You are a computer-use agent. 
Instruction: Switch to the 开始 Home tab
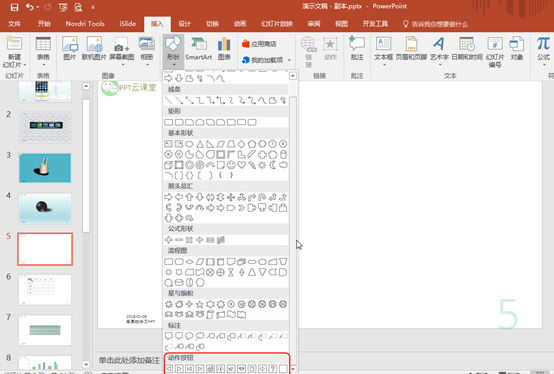click(44, 24)
